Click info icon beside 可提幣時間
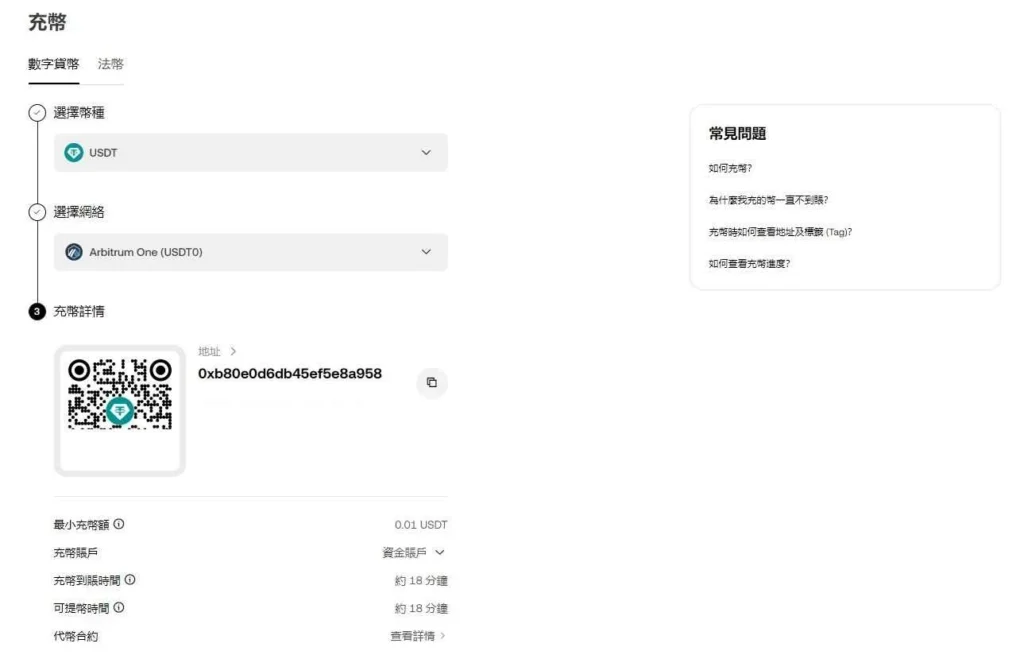The width and height of the screenshot is (1024, 655). point(119,607)
